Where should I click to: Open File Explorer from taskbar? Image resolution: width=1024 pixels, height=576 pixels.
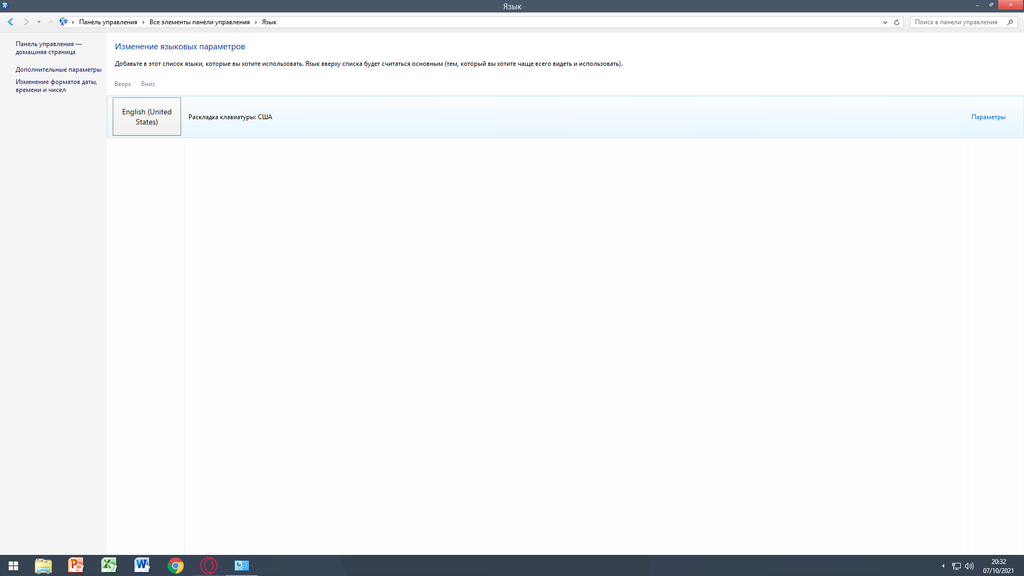click(x=43, y=566)
